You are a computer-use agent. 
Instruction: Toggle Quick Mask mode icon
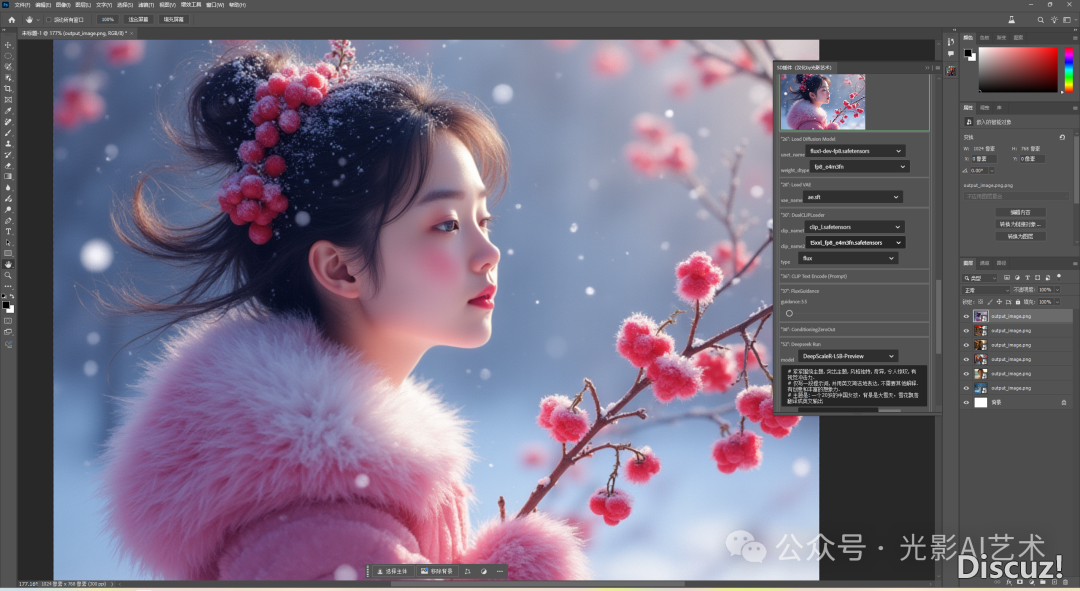click(8, 321)
